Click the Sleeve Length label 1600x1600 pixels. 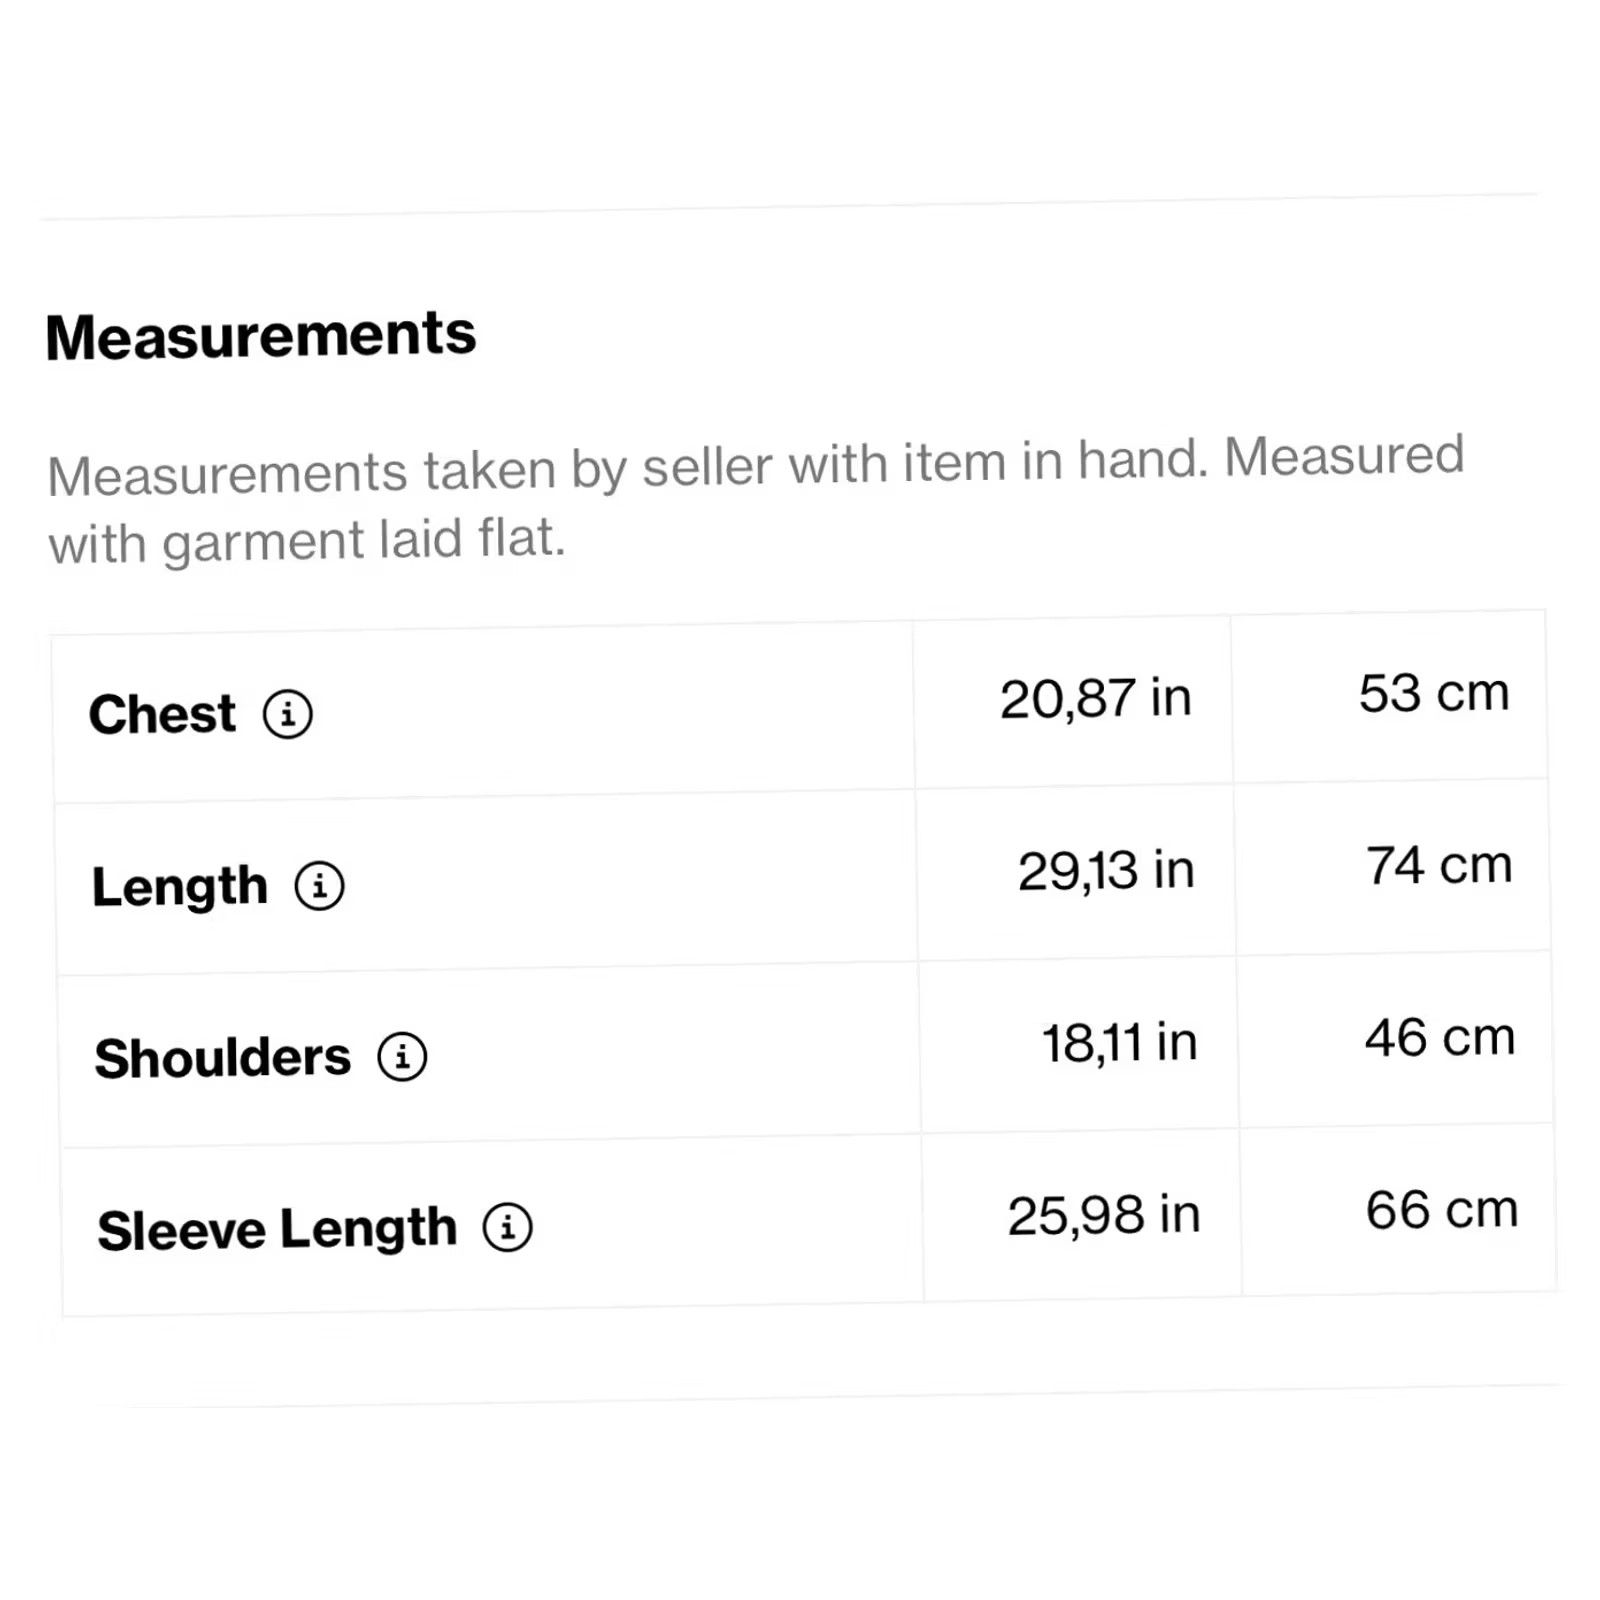tap(277, 1229)
